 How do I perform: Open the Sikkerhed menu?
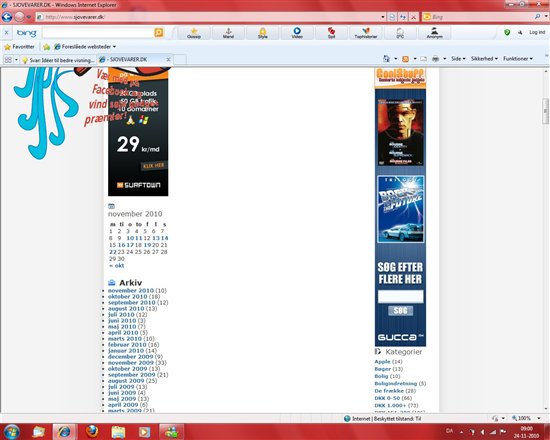484,59
